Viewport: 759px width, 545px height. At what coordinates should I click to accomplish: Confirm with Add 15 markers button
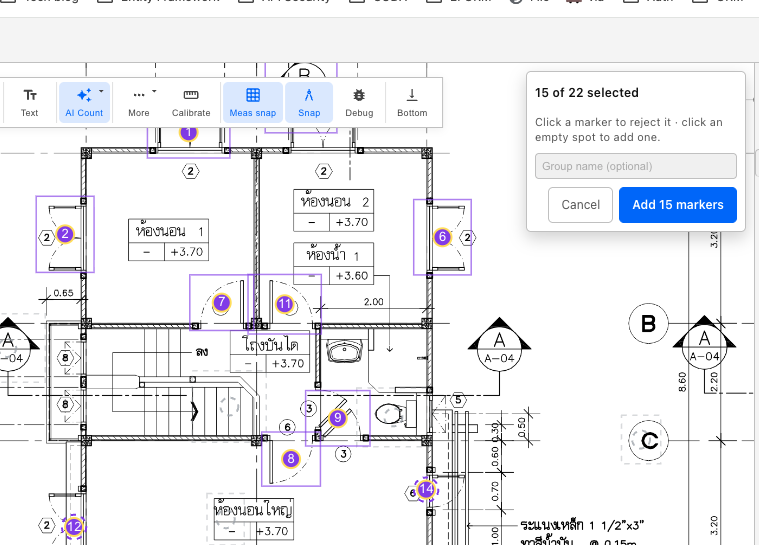tap(678, 205)
